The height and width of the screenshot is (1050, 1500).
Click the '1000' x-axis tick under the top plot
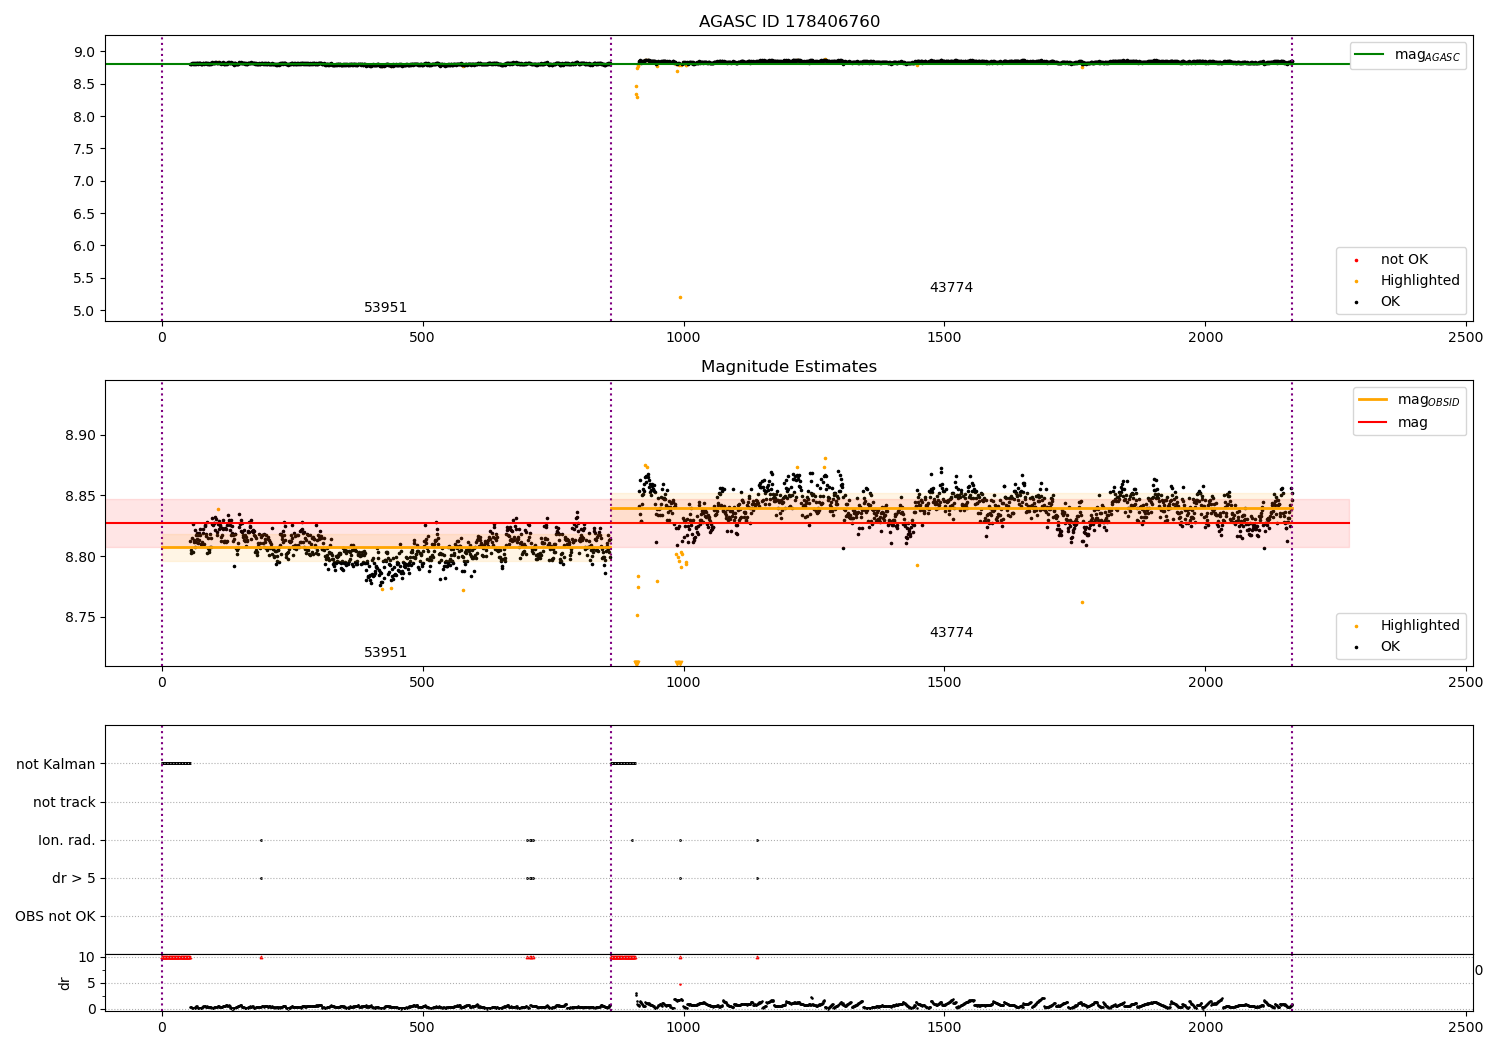(x=683, y=338)
